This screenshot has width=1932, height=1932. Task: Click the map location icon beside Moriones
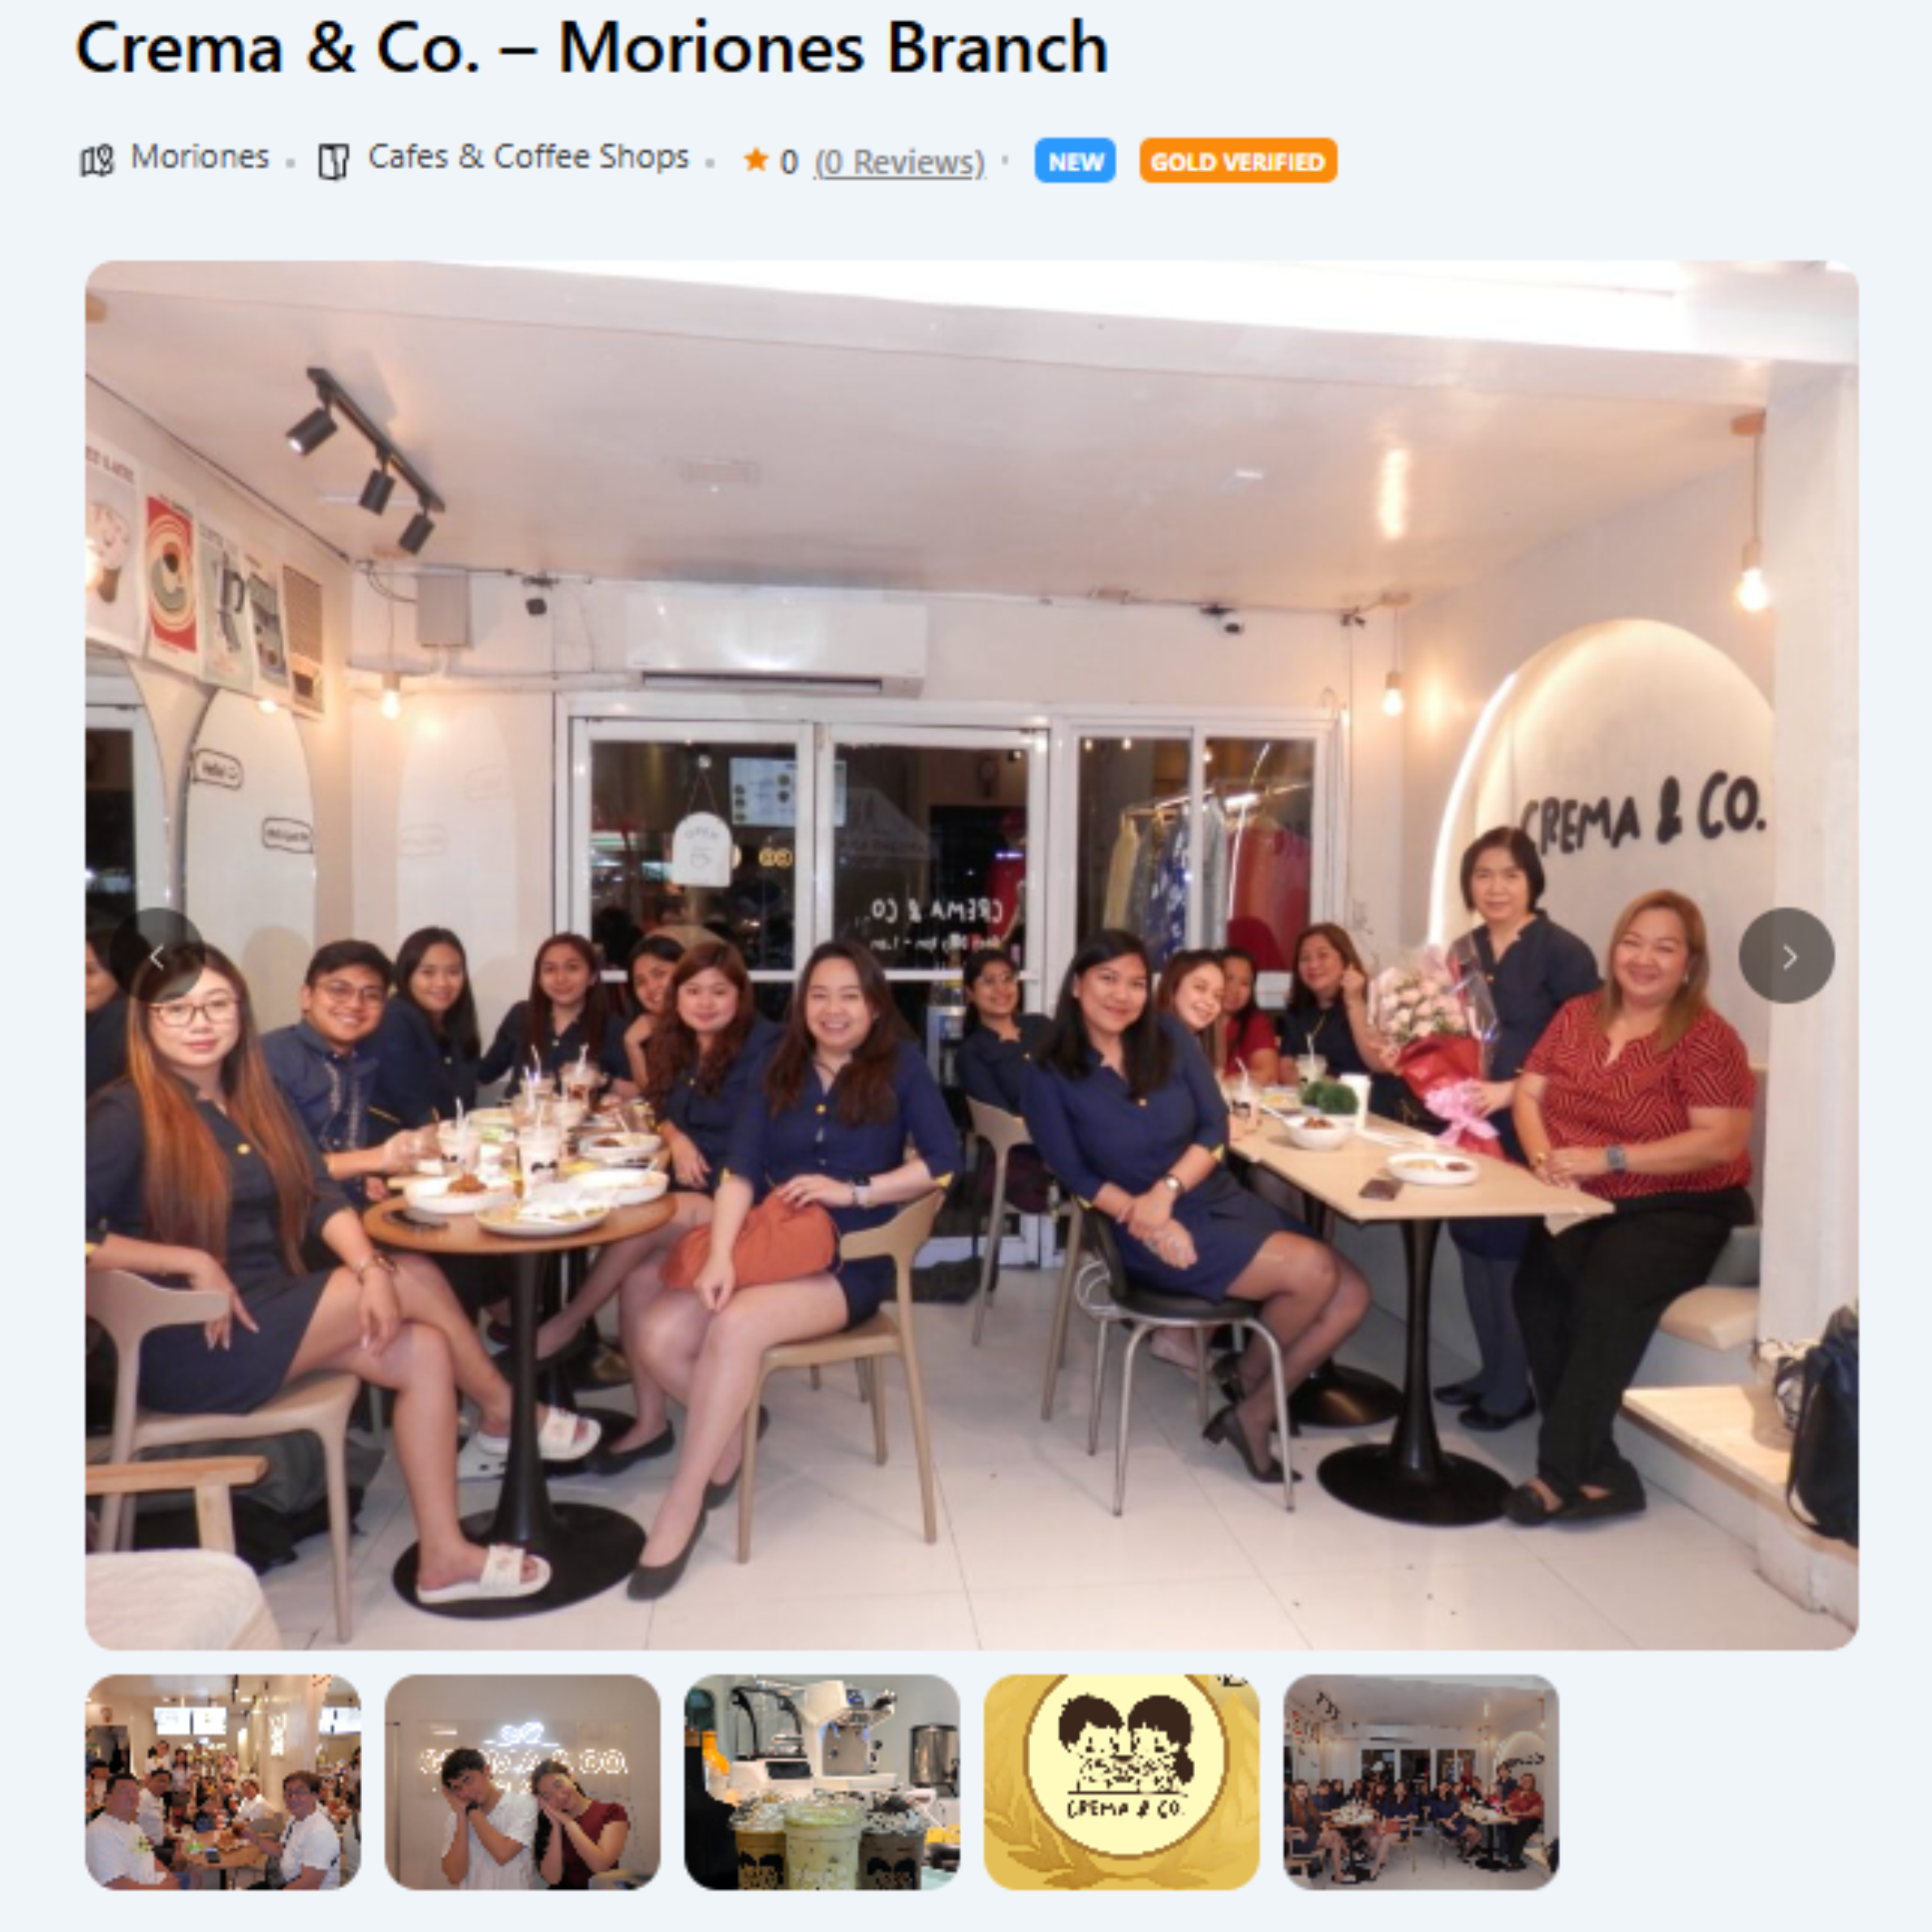[97, 160]
